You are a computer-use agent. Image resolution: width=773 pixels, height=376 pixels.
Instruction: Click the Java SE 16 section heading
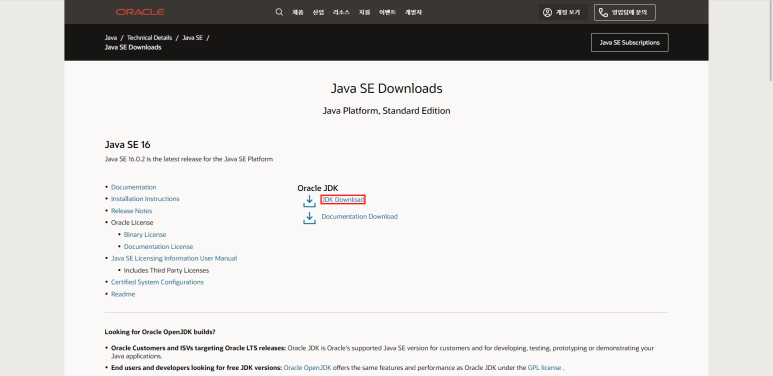(127, 145)
